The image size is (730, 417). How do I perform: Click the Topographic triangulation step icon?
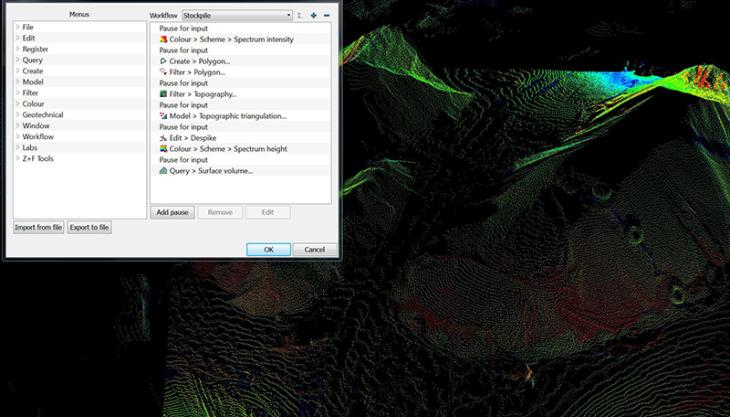tap(163, 116)
